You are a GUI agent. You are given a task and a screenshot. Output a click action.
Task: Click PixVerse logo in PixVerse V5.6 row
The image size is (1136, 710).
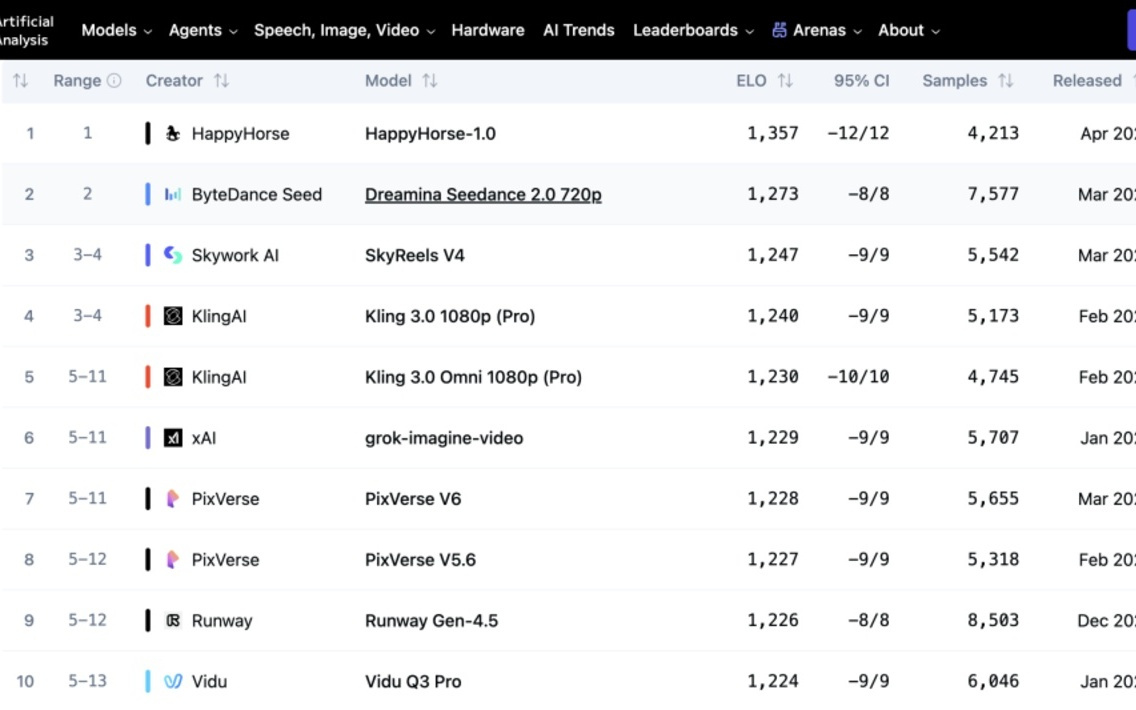[172, 559]
